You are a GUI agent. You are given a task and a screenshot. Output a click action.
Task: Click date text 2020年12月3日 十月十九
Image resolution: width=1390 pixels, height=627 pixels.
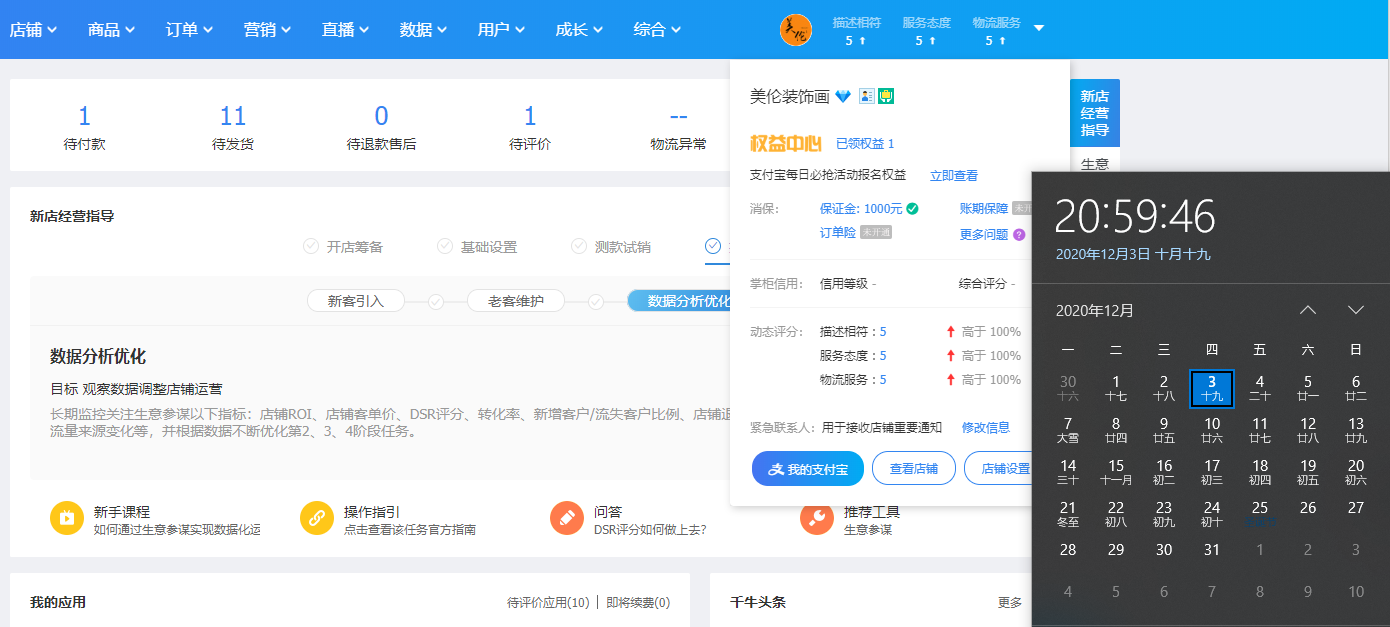pos(1133,255)
